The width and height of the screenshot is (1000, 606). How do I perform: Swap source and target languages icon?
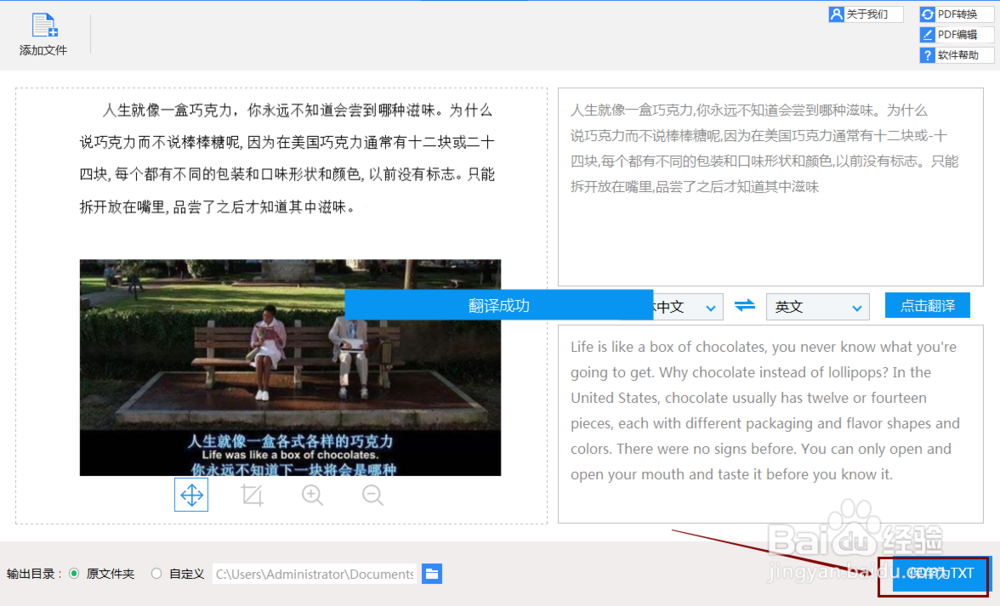[744, 306]
